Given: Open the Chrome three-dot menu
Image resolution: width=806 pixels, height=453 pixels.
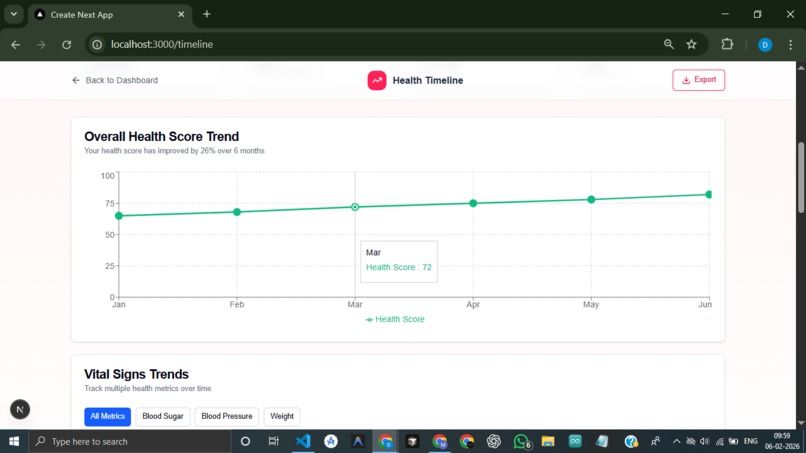Looking at the screenshot, I should (x=791, y=45).
